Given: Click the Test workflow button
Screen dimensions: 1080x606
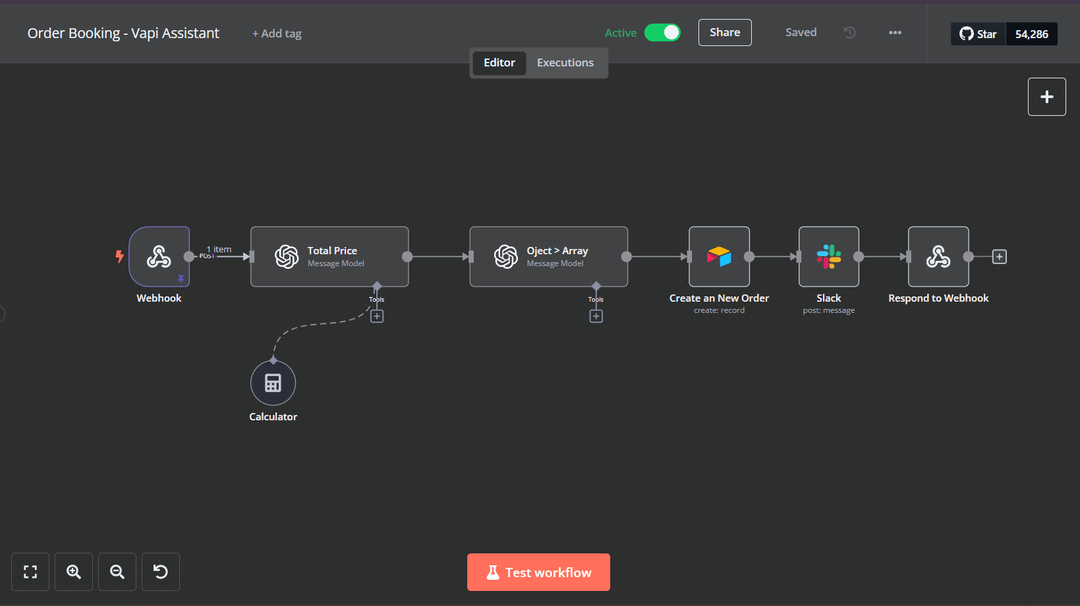Looking at the screenshot, I should (538, 571).
